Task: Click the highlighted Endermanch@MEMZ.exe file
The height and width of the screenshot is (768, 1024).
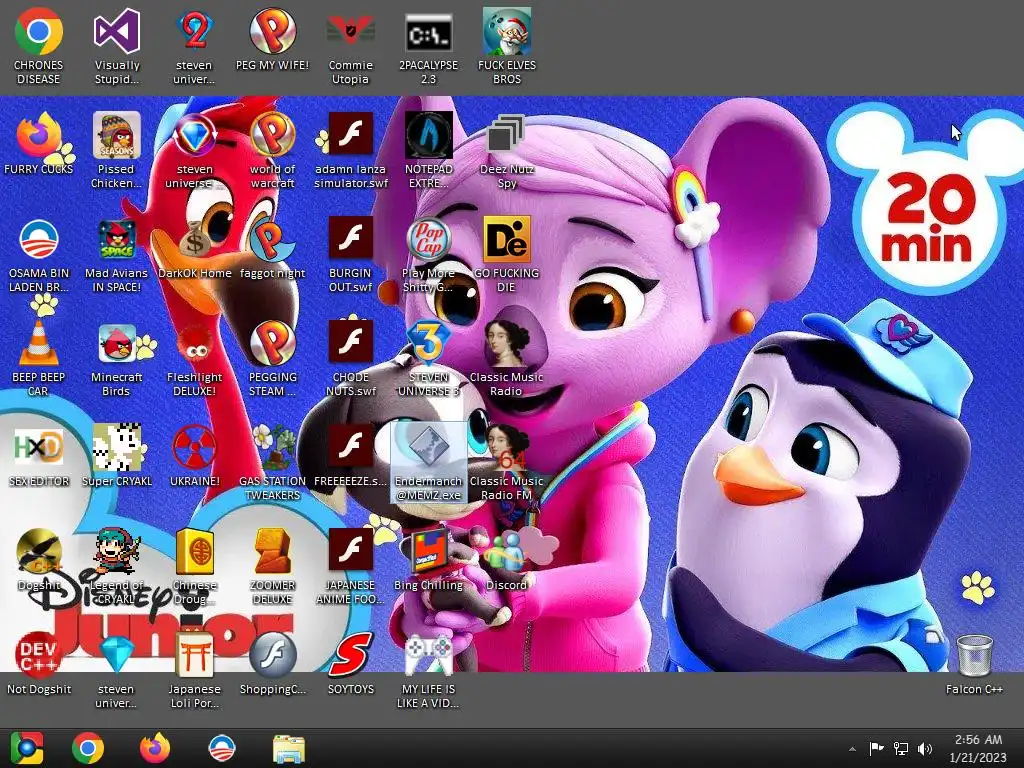Action: pos(428,462)
